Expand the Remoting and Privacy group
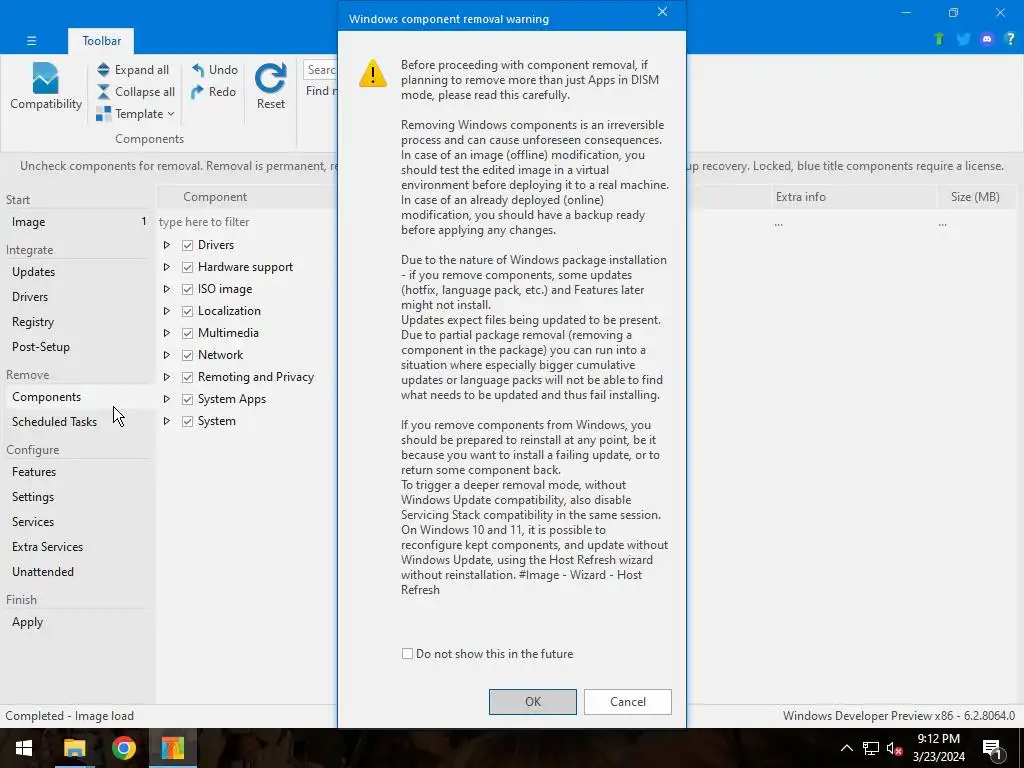The width and height of the screenshot is (1024, 768). point(167,377)
